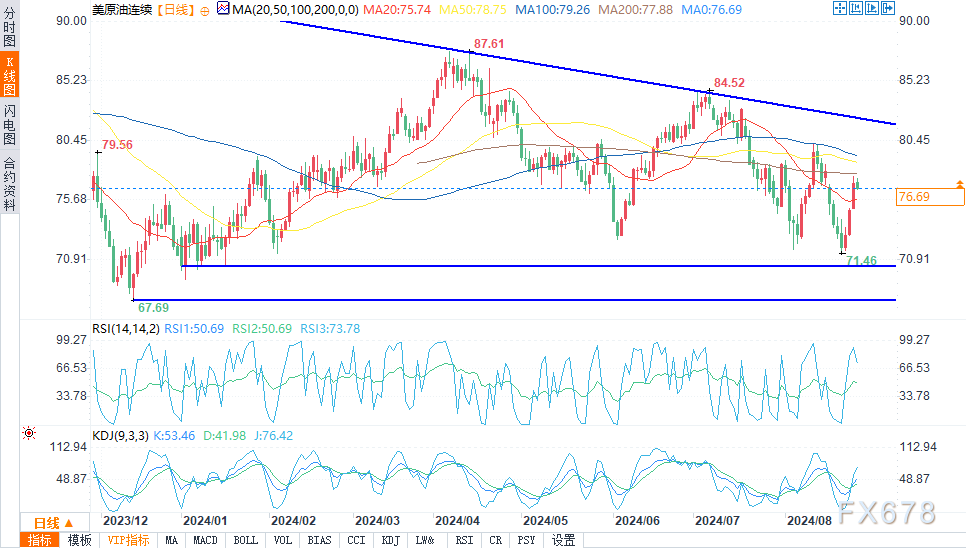
Task: Choose the MACD indicator button
Action: pos(205,540)
